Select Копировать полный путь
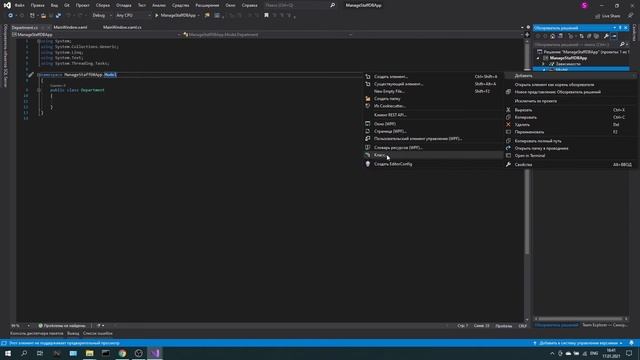This screenshot has height=360, width=640. pos(571,141)
